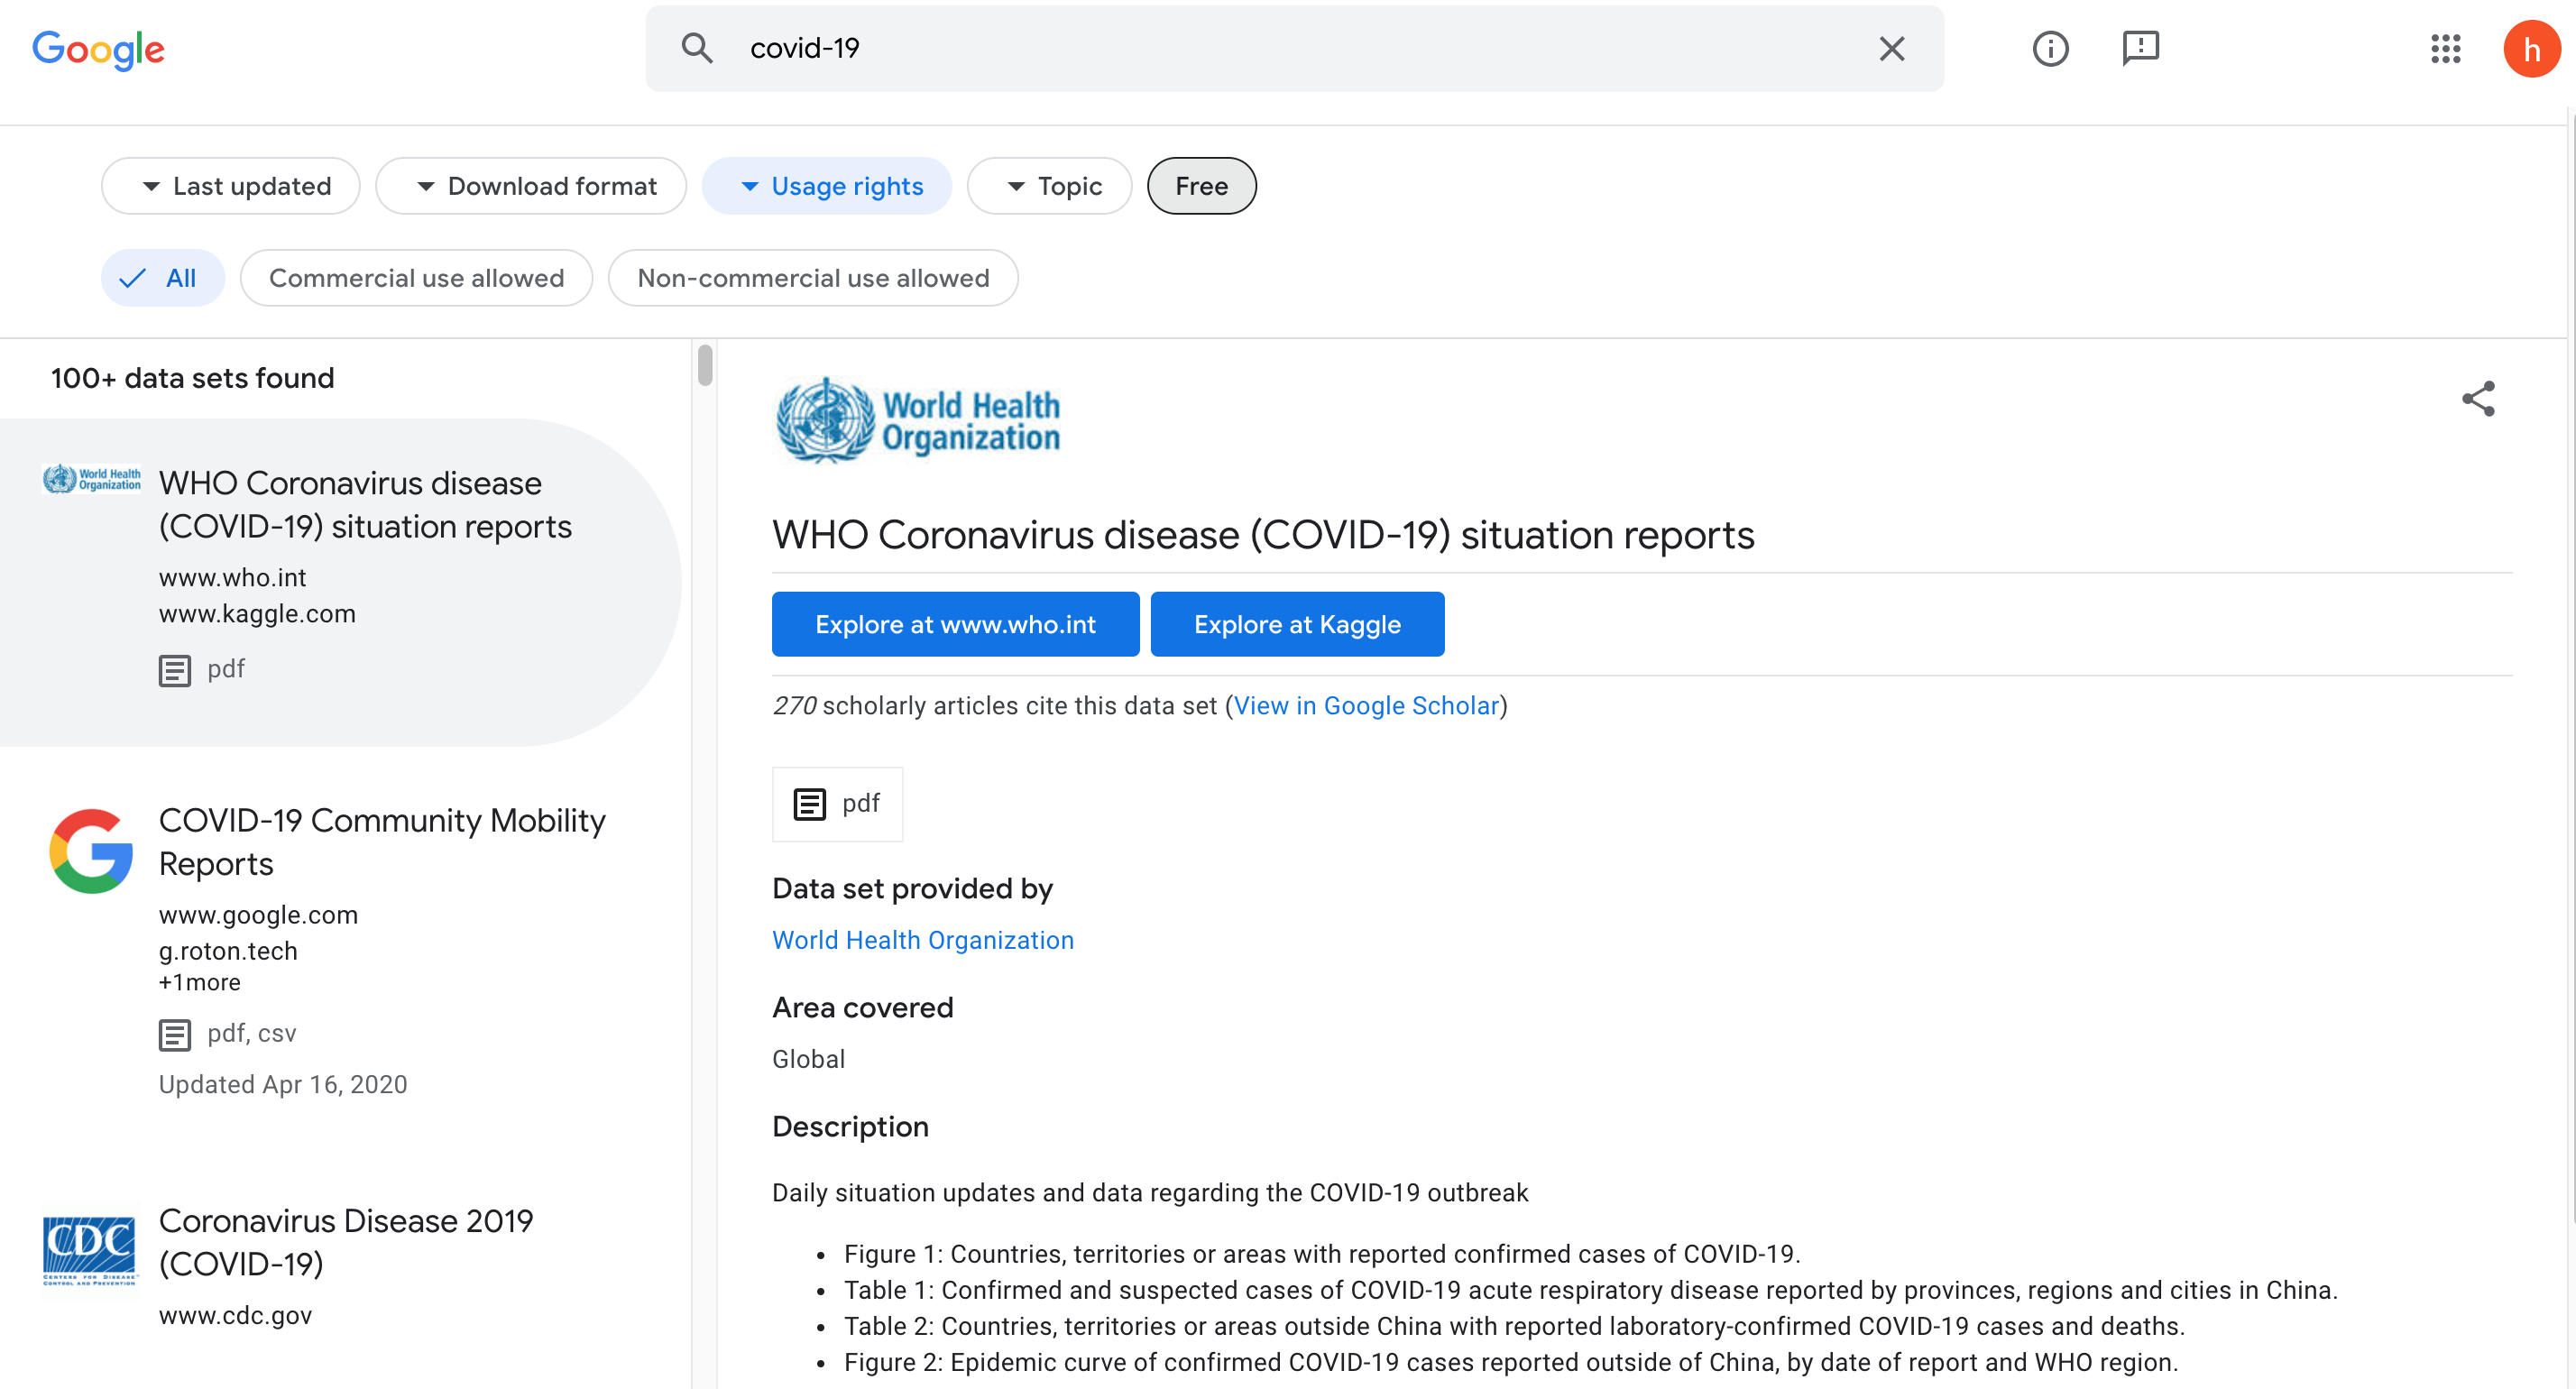Open CDC Coronavirus Disease 2019 result
This screenshot has height=1389, width=2576.
tap(346, 1241)
